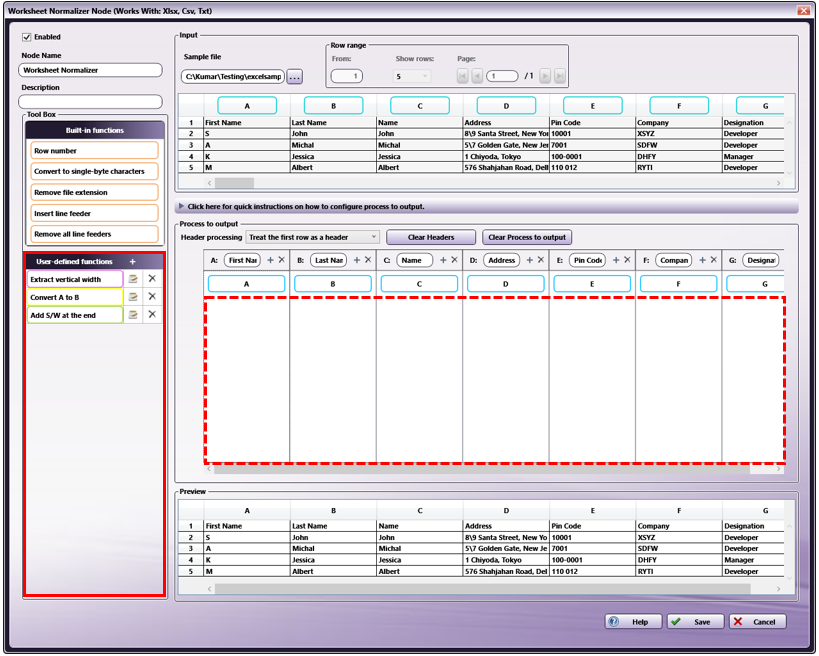The height and width of the screenshot is (656, 819).
Task: Close the Worksheet Normalizer Node window
Action: (803, 10)
